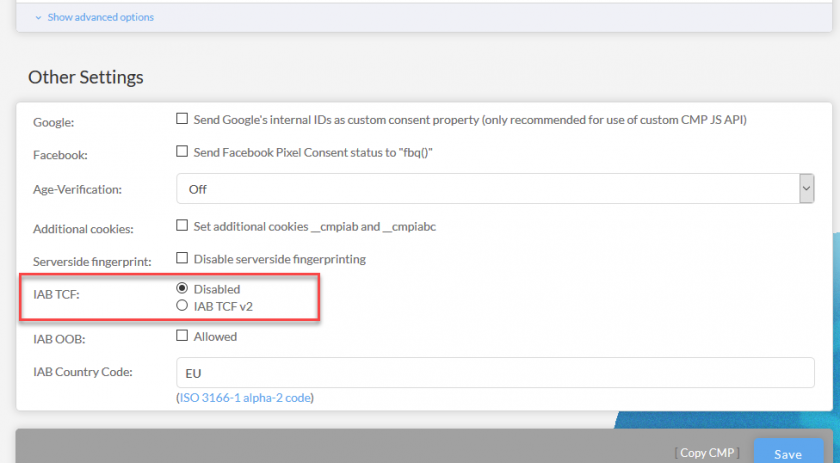Click the blue Save button
Screen dimensions: 840x463
789,451
